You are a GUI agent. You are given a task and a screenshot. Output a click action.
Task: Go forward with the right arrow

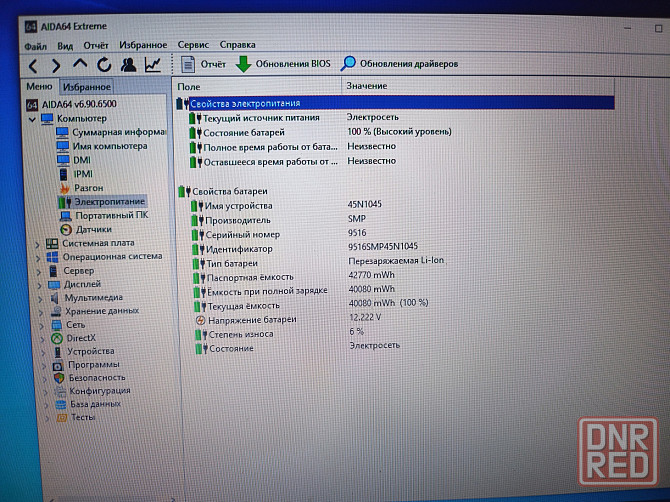click(56, 66)
